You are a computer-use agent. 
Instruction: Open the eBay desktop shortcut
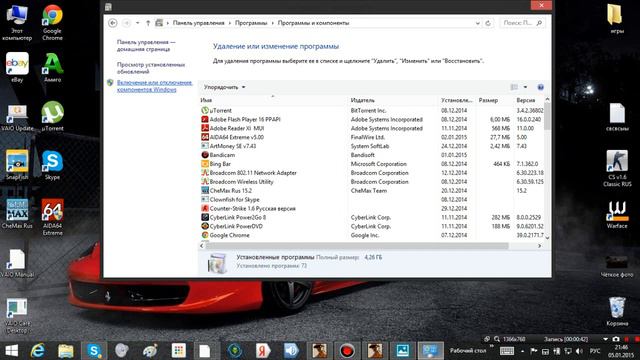[x=17, y=67]
